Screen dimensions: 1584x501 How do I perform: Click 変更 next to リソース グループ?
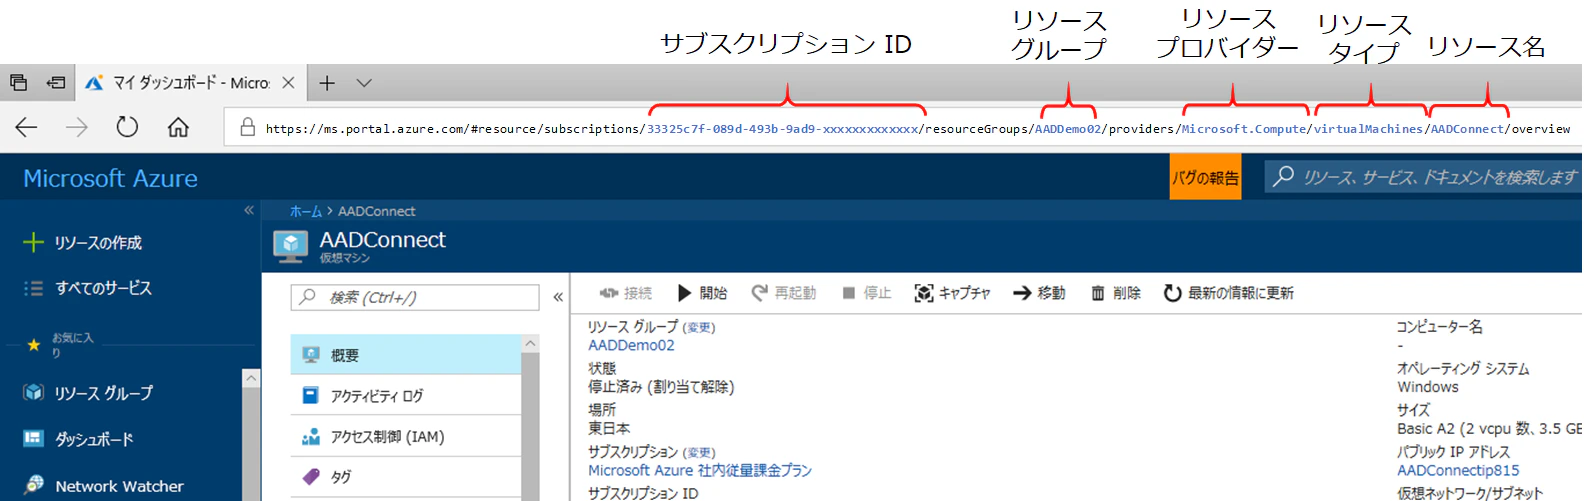coord(700,328)
